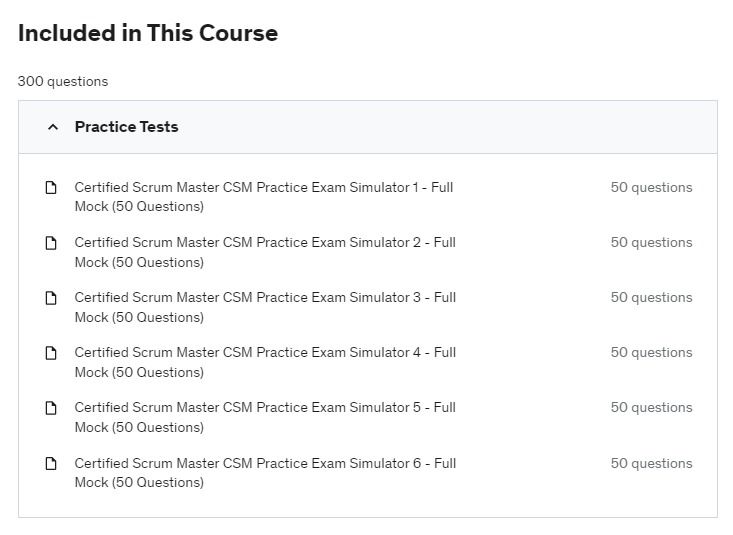Open CSM Practice Exam Simulator 4 title
The width and height of the screenshot is (733, 535).
click(x=264, y=362)
